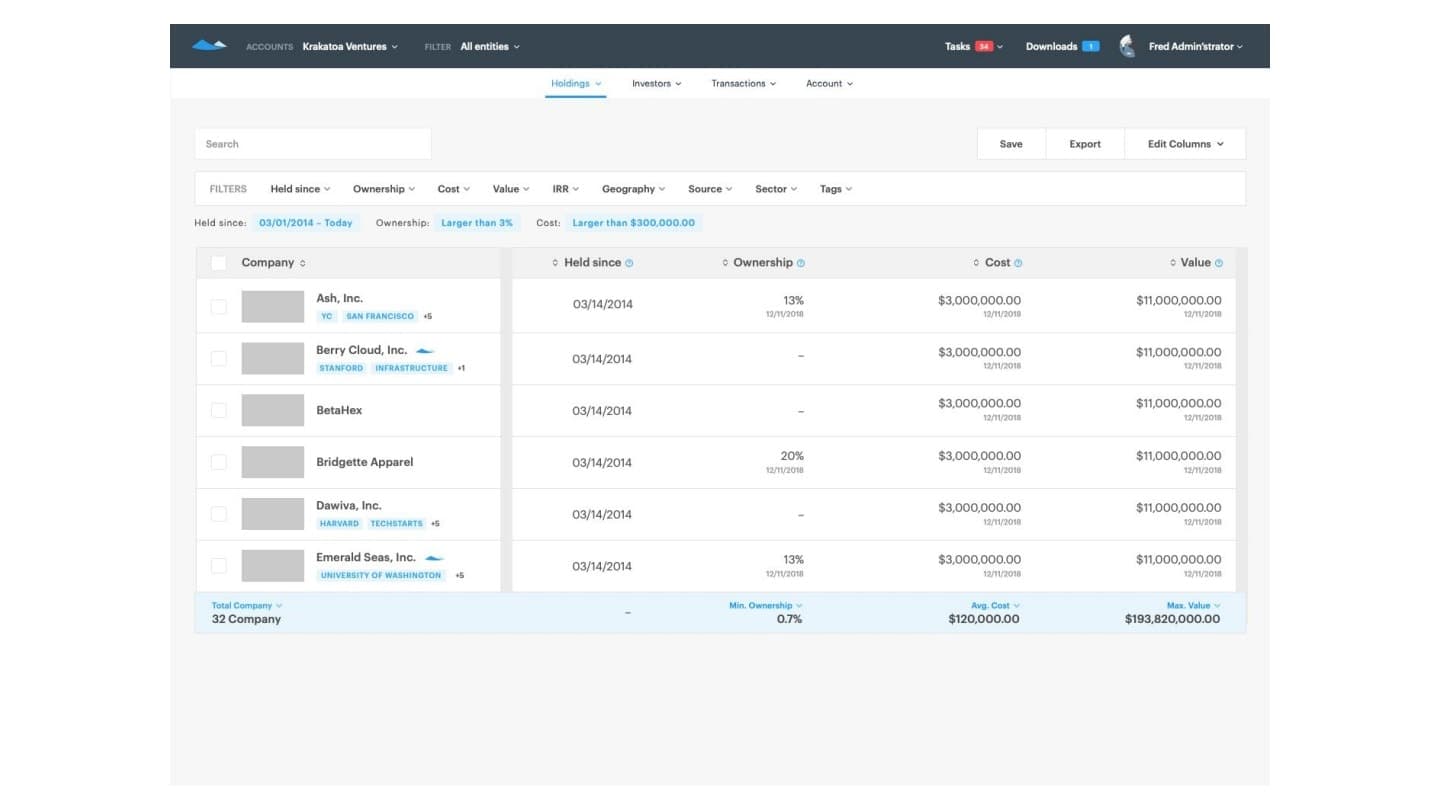1440x810 pixels.
Task: Click the 20% ownership value
Action: tap(792, 456)
